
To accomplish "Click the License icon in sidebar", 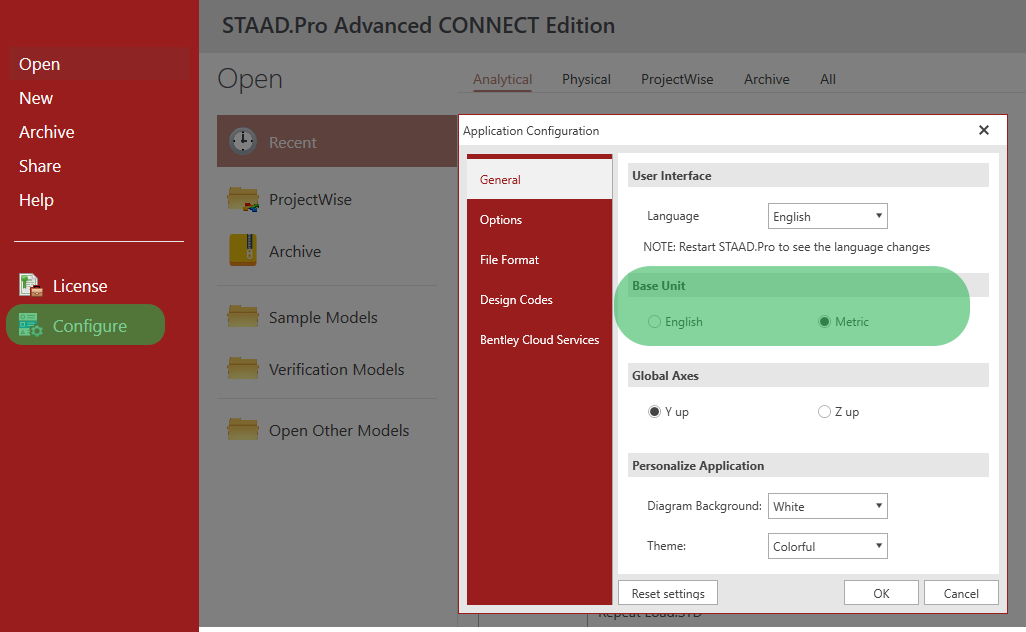I will (31, 286).
